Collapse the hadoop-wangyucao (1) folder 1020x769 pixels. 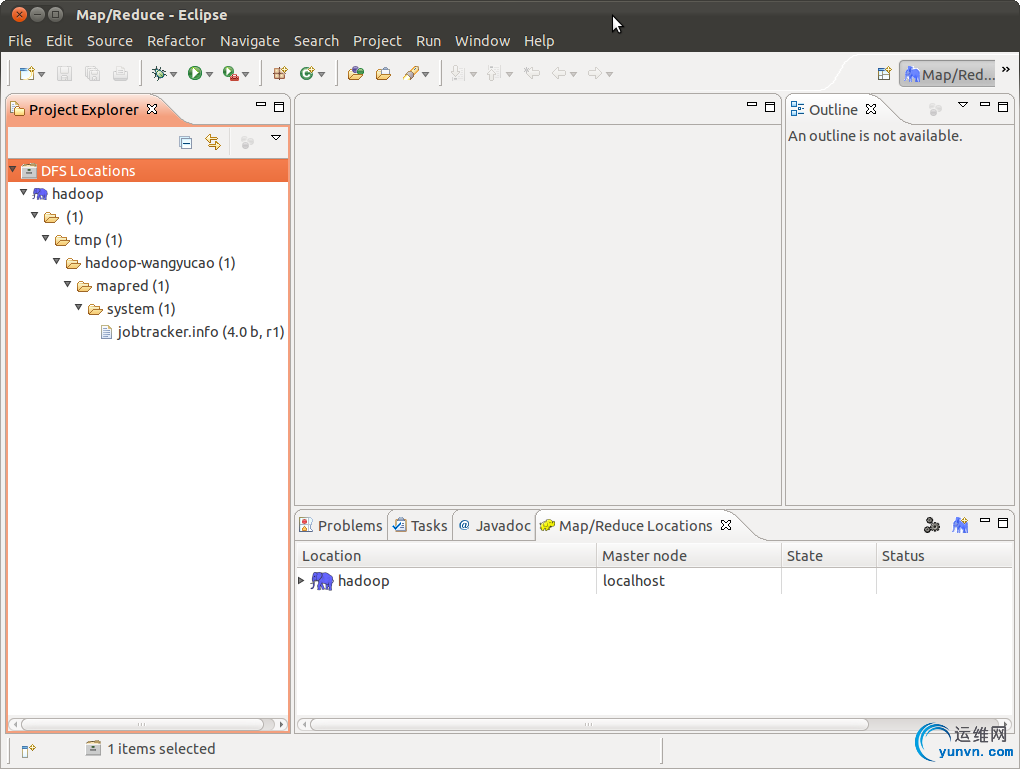point(57,262)
